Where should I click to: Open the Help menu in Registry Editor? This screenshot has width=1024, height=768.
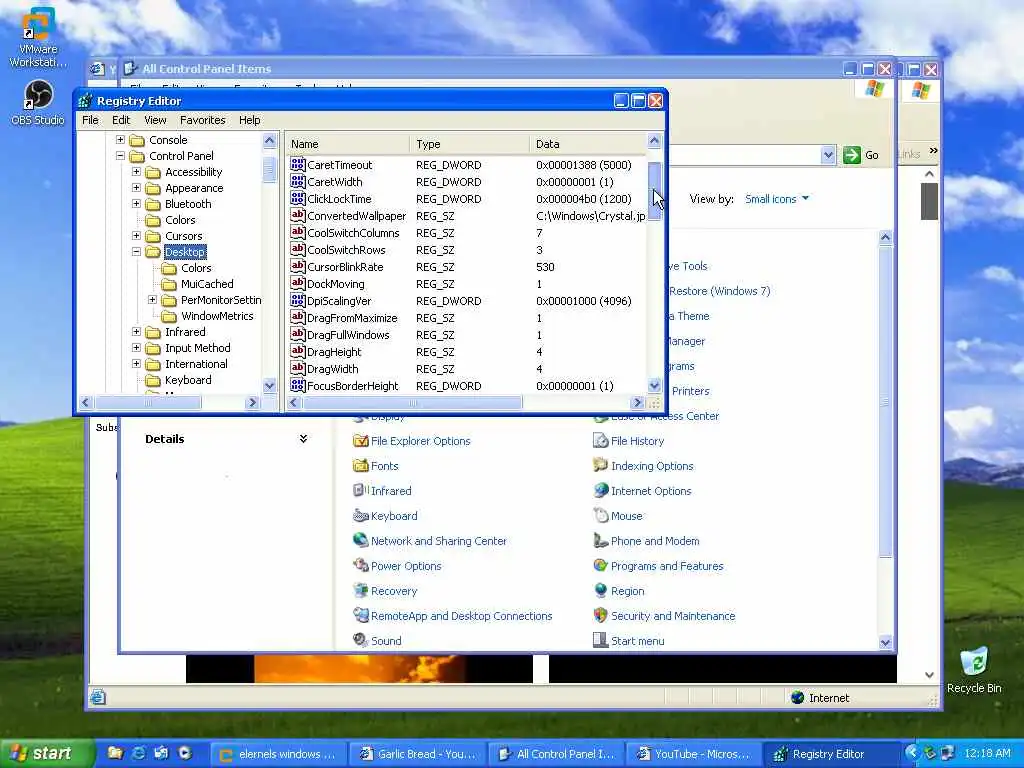pyautogui.click(x=249, y=120)
